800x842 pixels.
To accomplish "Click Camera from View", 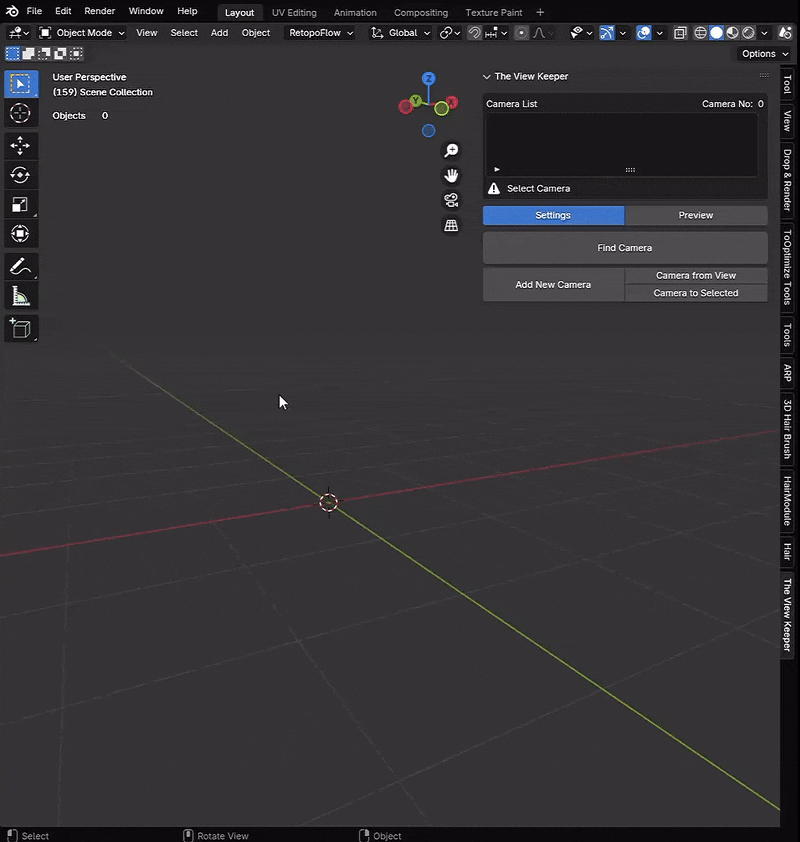I will click(696, 275).
